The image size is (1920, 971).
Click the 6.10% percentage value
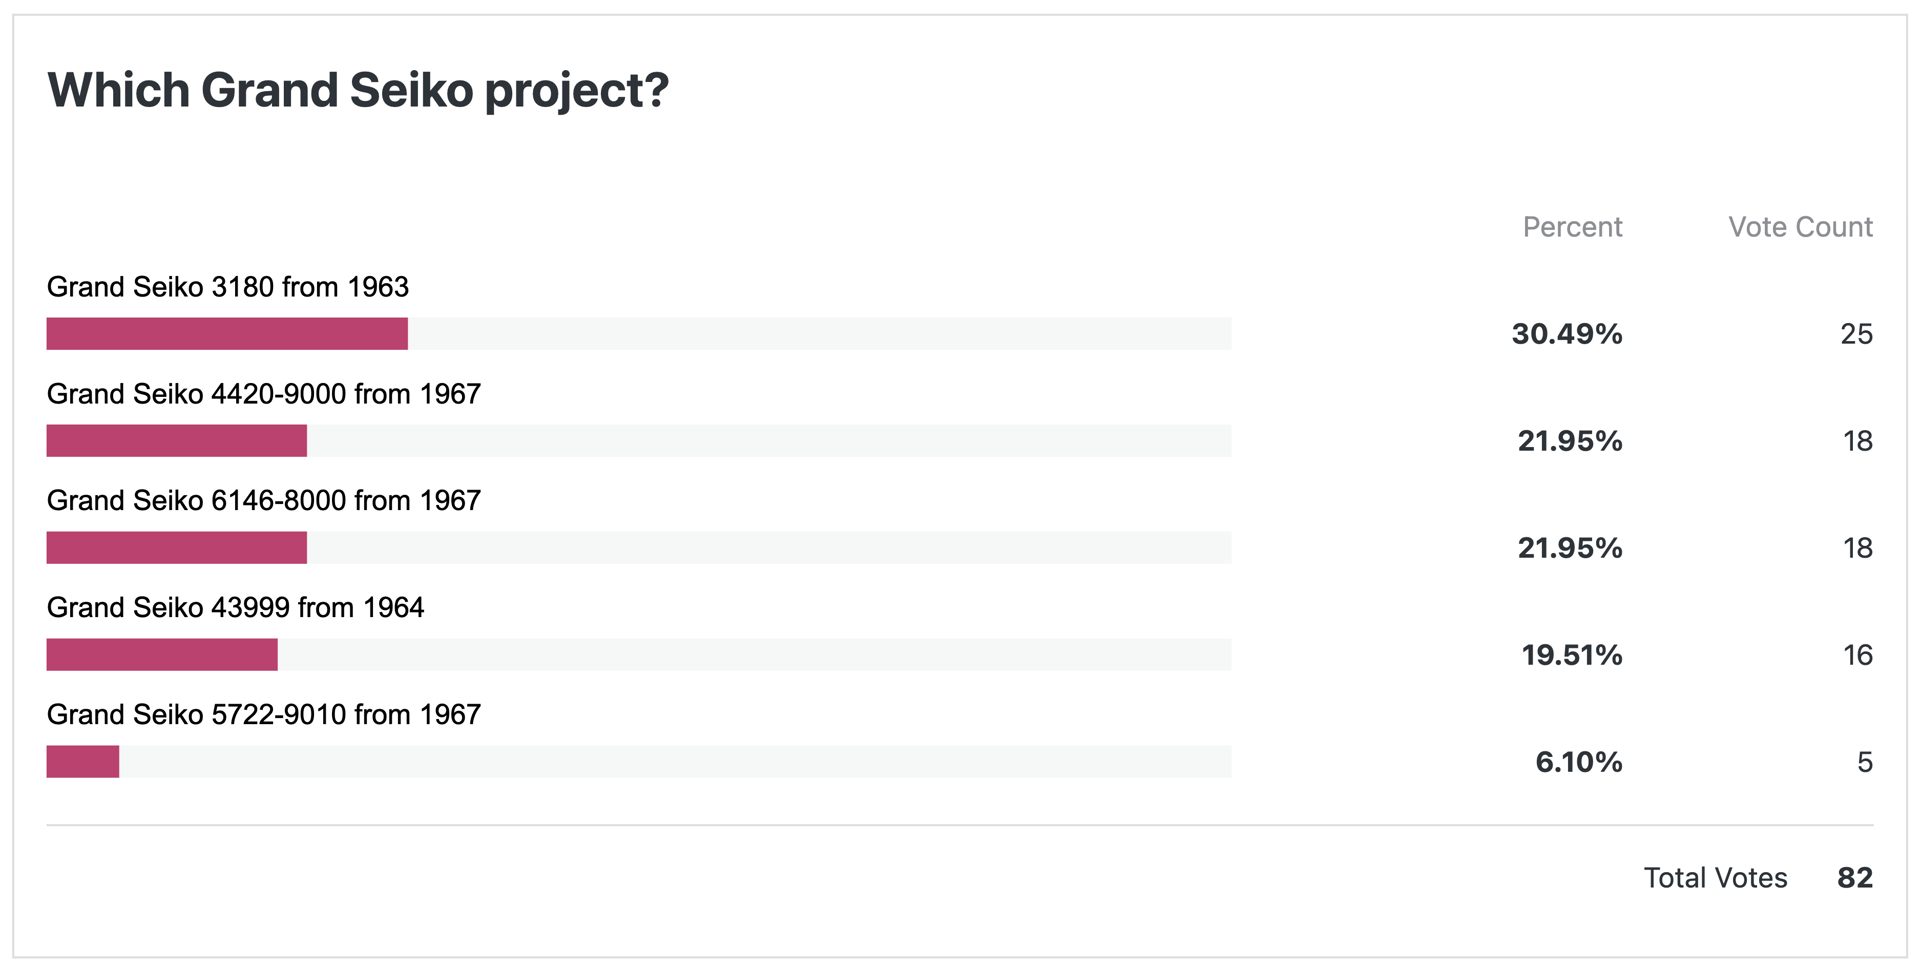coord(1579,762)
